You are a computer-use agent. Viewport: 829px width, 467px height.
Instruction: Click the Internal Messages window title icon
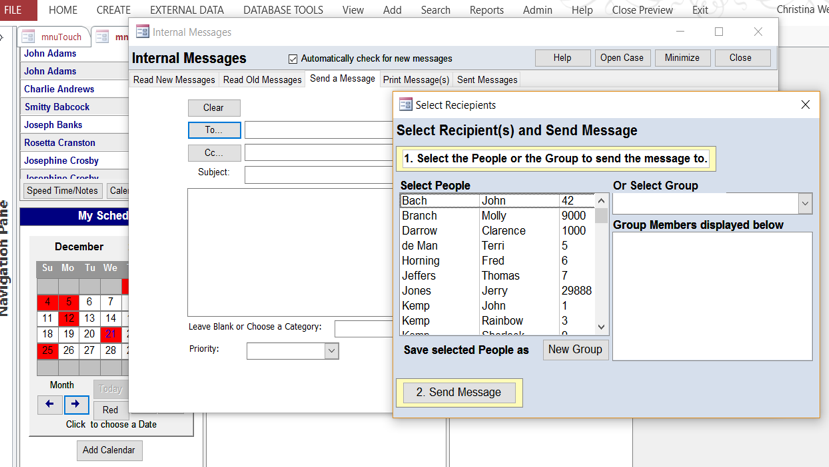click(x=142, y=32)
